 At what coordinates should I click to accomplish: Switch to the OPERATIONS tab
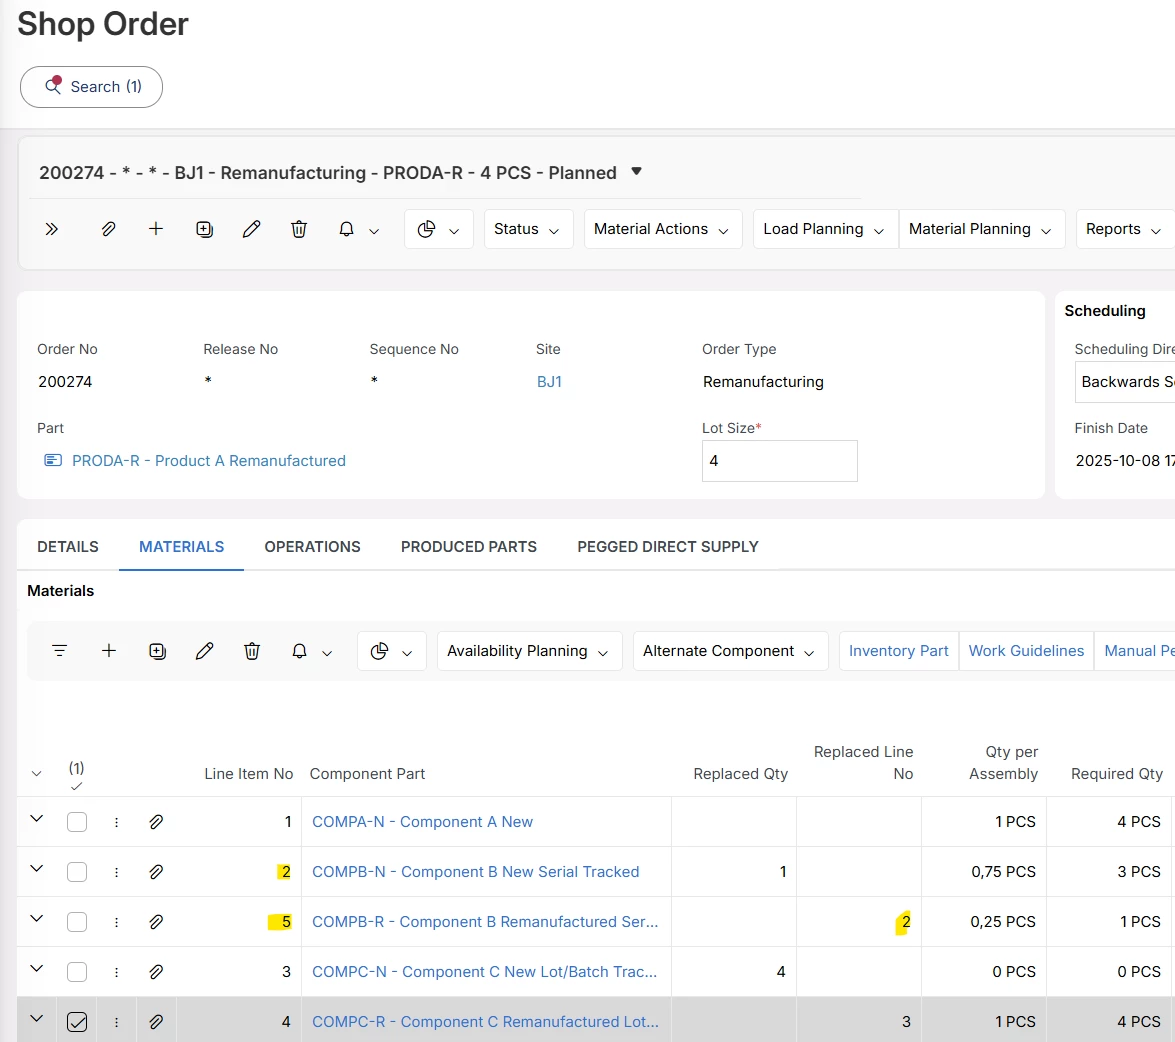(312, 547)
